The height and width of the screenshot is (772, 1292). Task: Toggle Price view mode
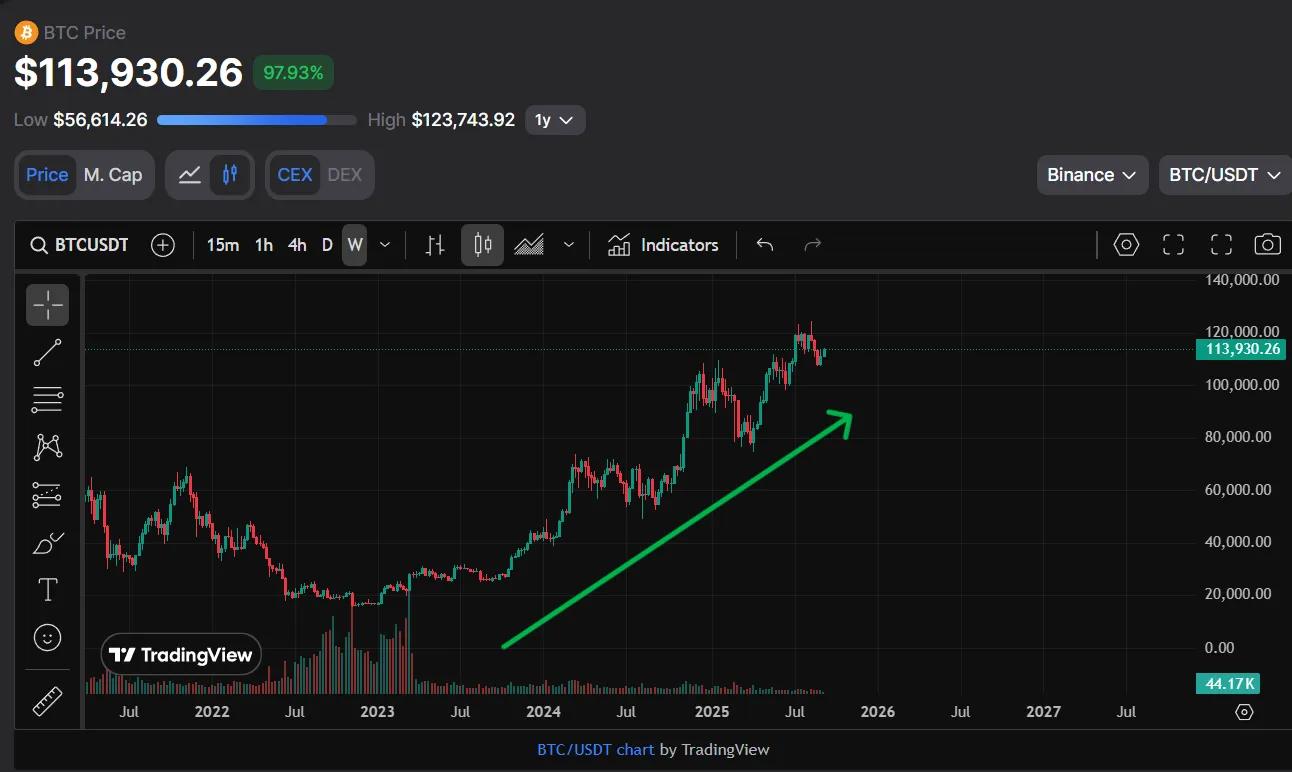click(x=47, y=175)
